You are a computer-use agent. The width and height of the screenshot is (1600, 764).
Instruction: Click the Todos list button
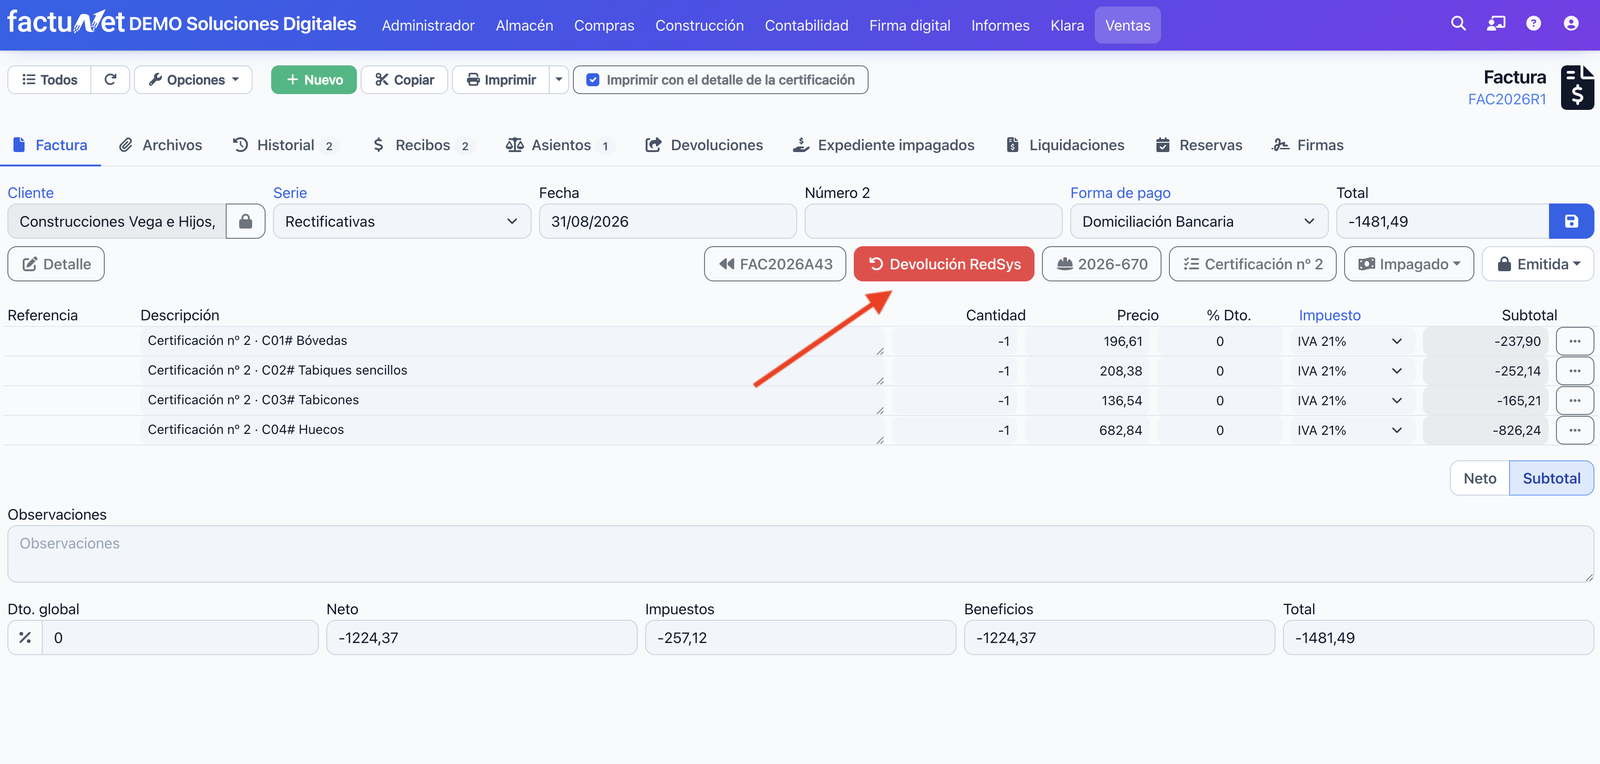(x=49, y=80)
